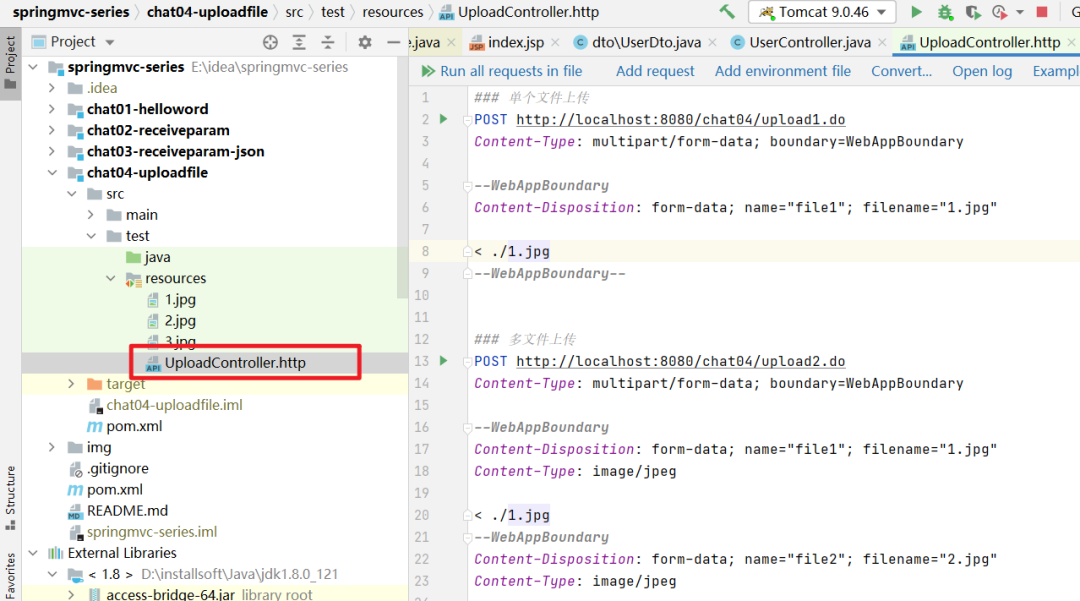
Task: Open Project panel settings gear
Action: point(364,42)
